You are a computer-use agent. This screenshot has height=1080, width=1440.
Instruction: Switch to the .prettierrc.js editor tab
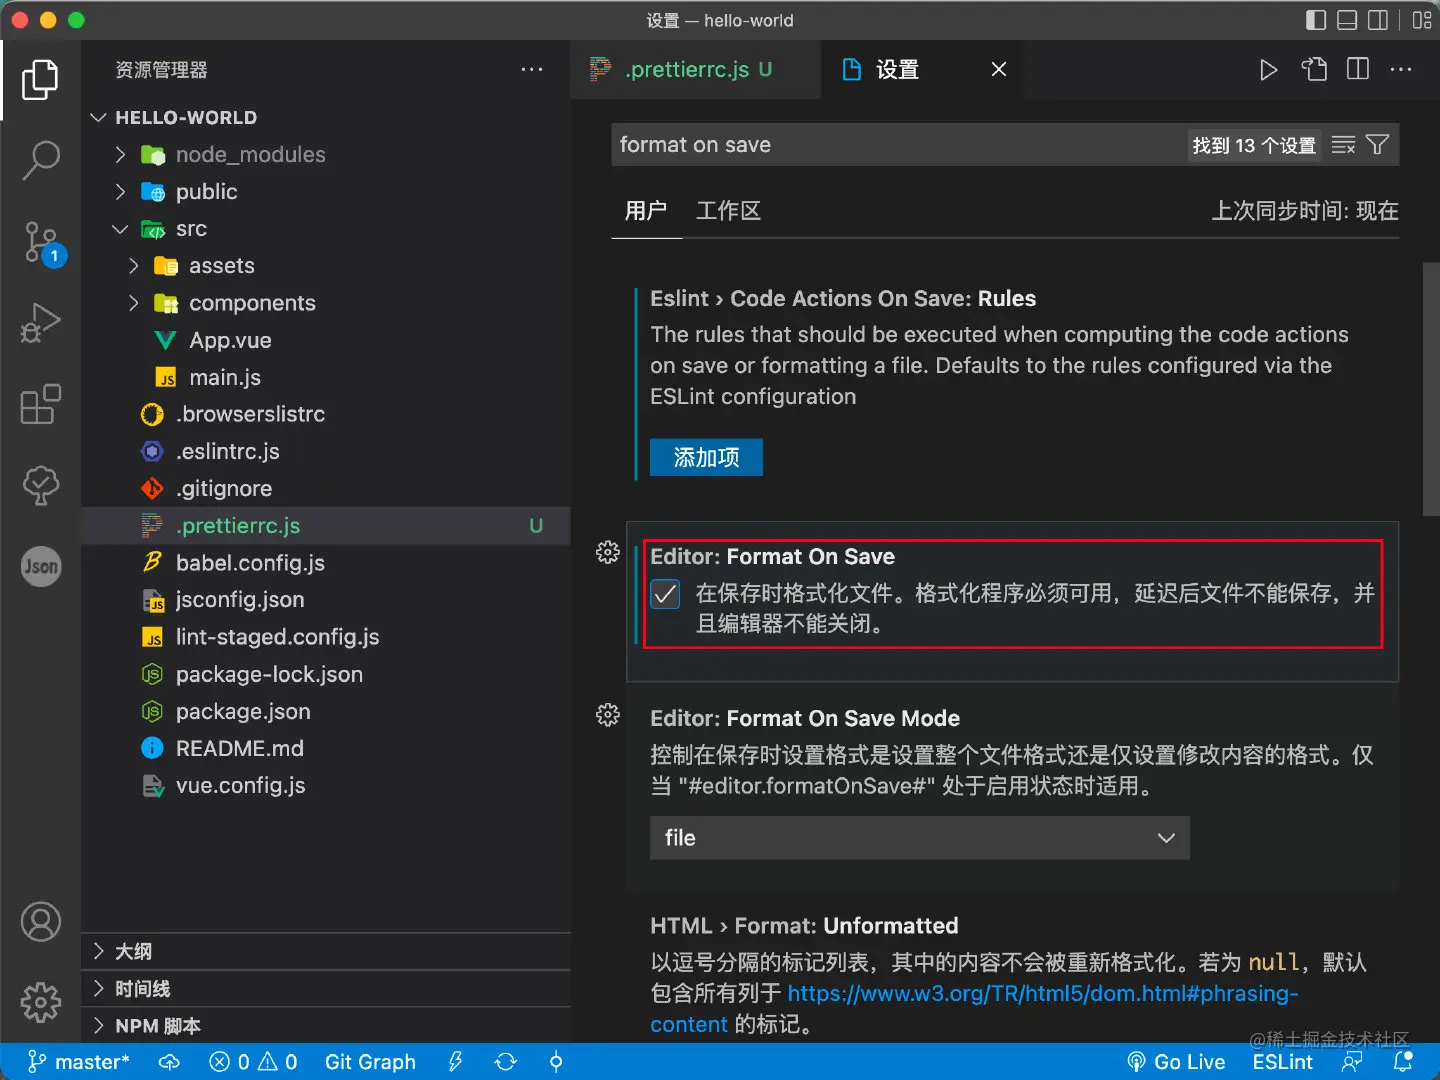point(696,70)
